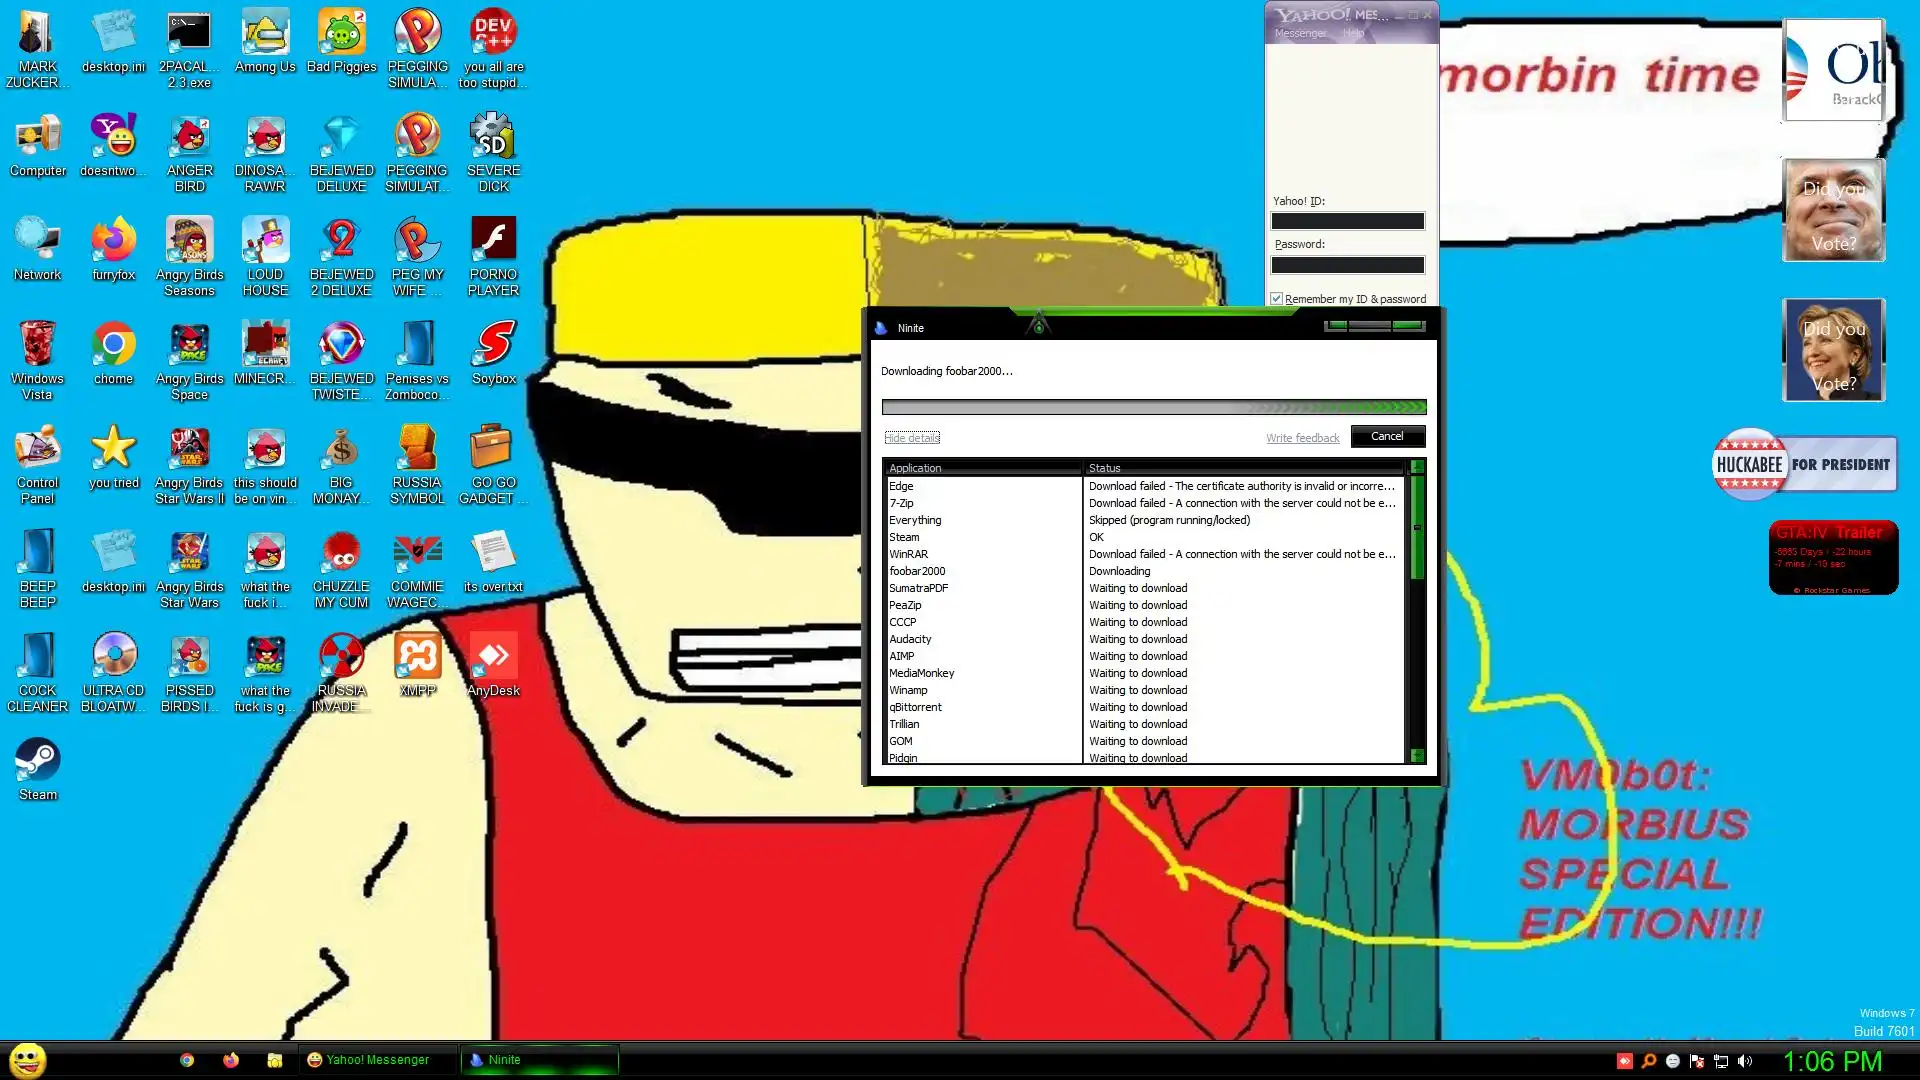The width and height of the screenshot is (1920, 1080).
Task: Open the Help menu in Yahoo Messenger
Action: click(1353, 33)
